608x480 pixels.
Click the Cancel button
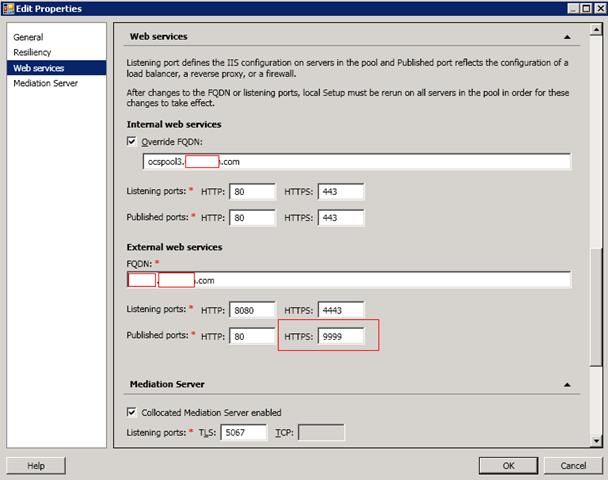click(573, 466)
